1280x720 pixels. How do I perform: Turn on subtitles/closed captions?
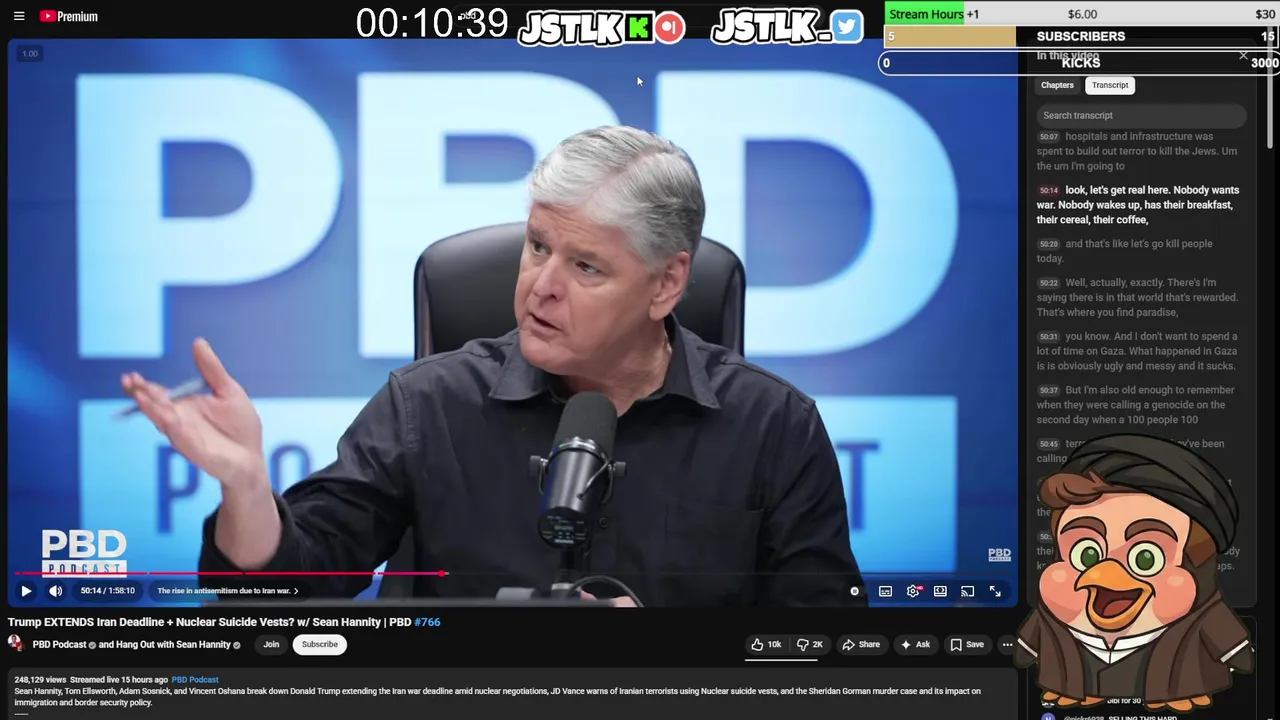[x=885, y=591]
